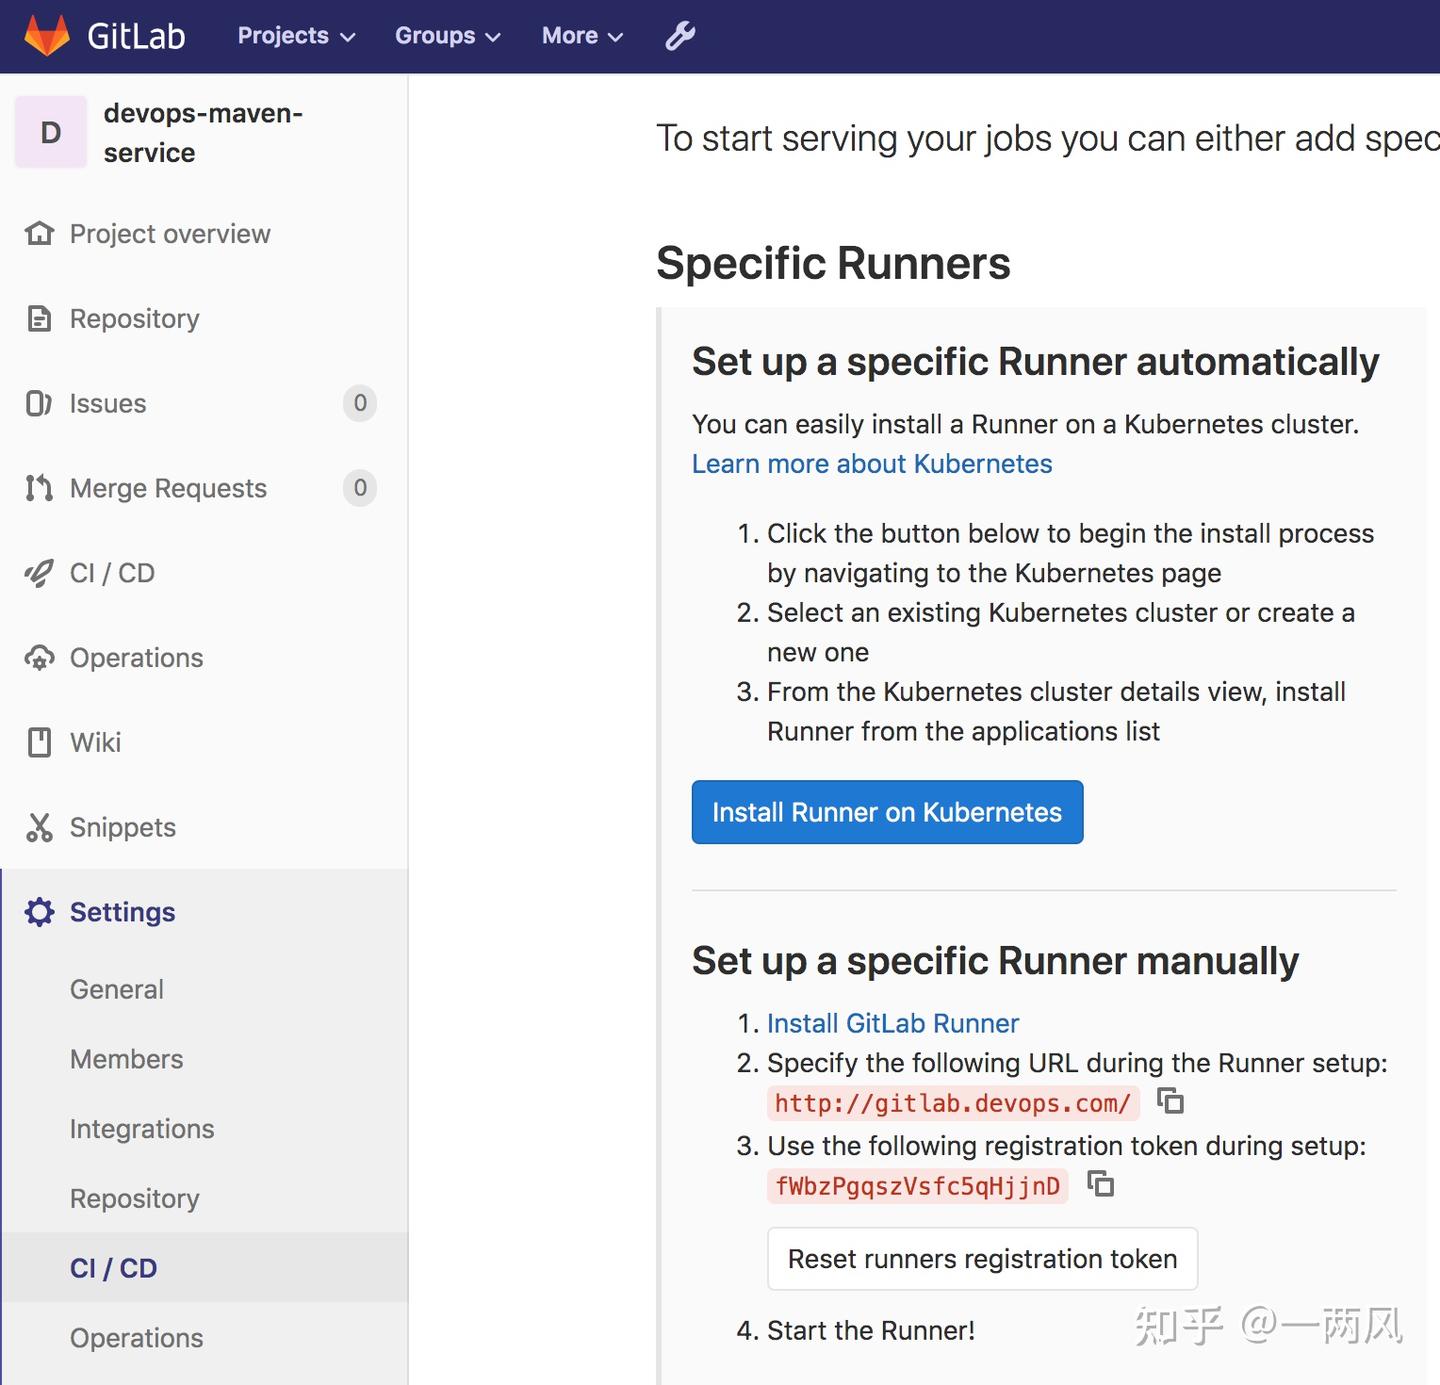The width and height of the screenshot is (1440, 1385).
Task: Open the Repository file icon in sidebar
Action: tap(39, 318)
